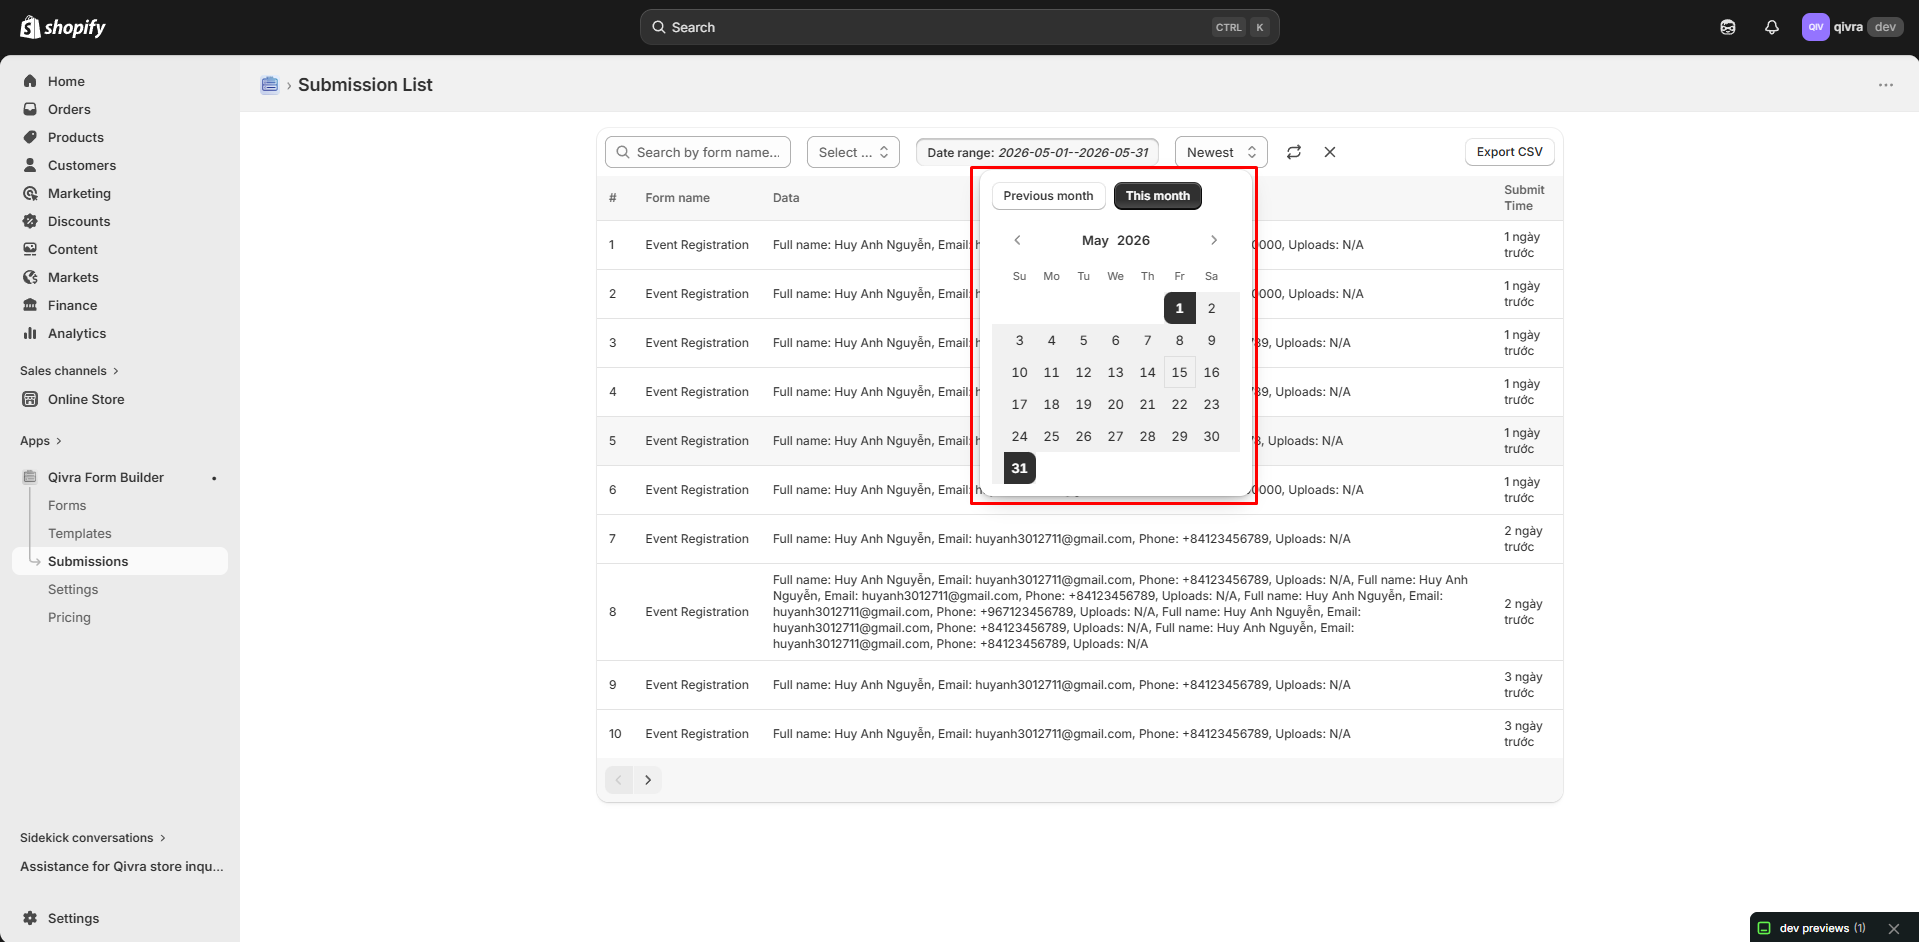The width and height of the screenshot is (1919, 942).
Task: Expand Sales channels section
Action: click(69, 371)
